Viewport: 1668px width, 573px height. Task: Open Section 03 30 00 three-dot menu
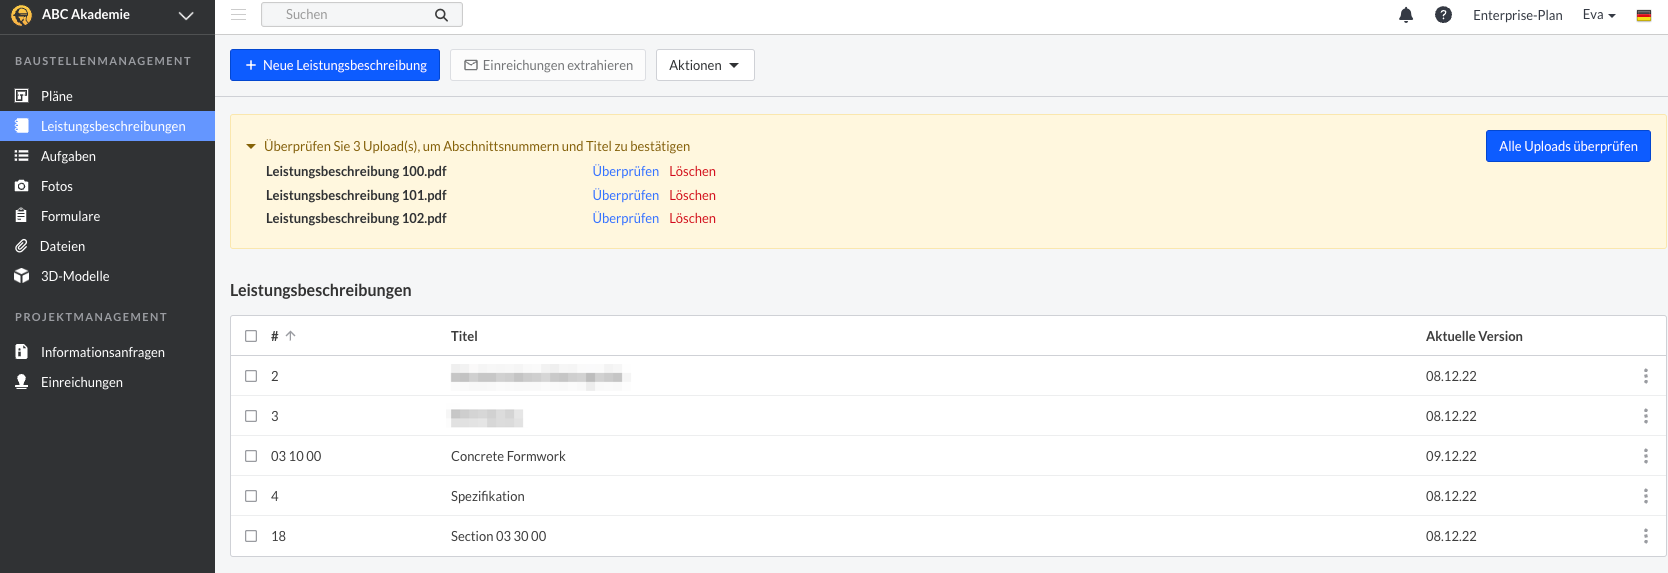point(1645,536)
